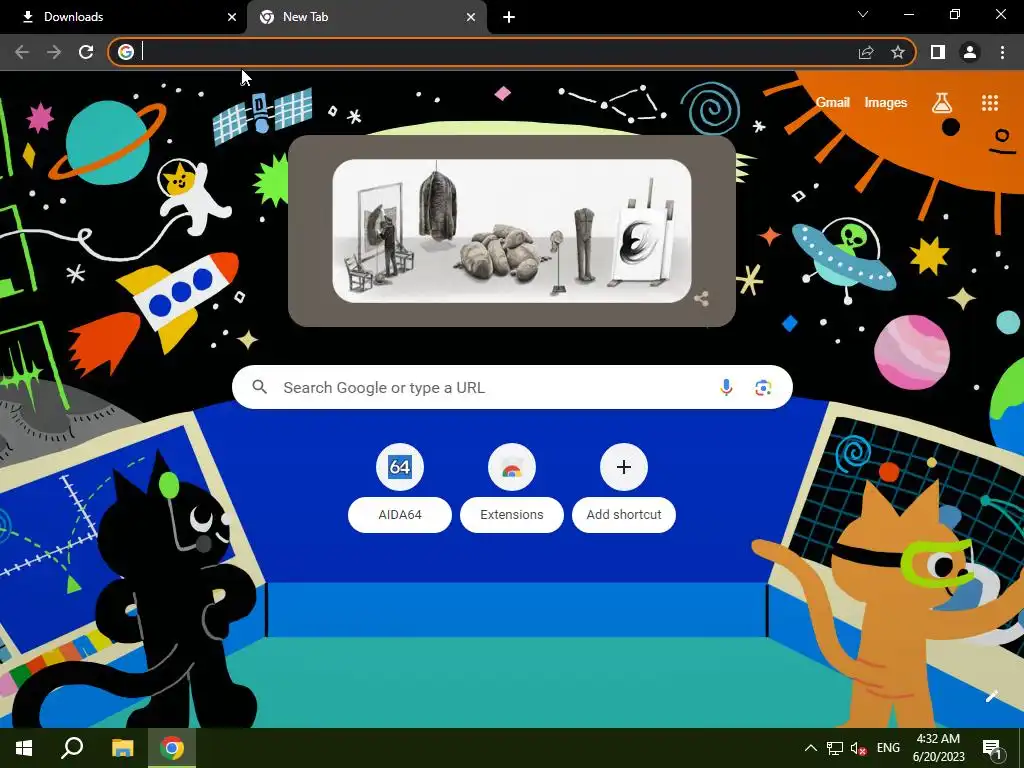Image resolution: width=1024 pixels, height=768 pixels.
Task: Share this page icon in address bar
Action: pos(866,52)
